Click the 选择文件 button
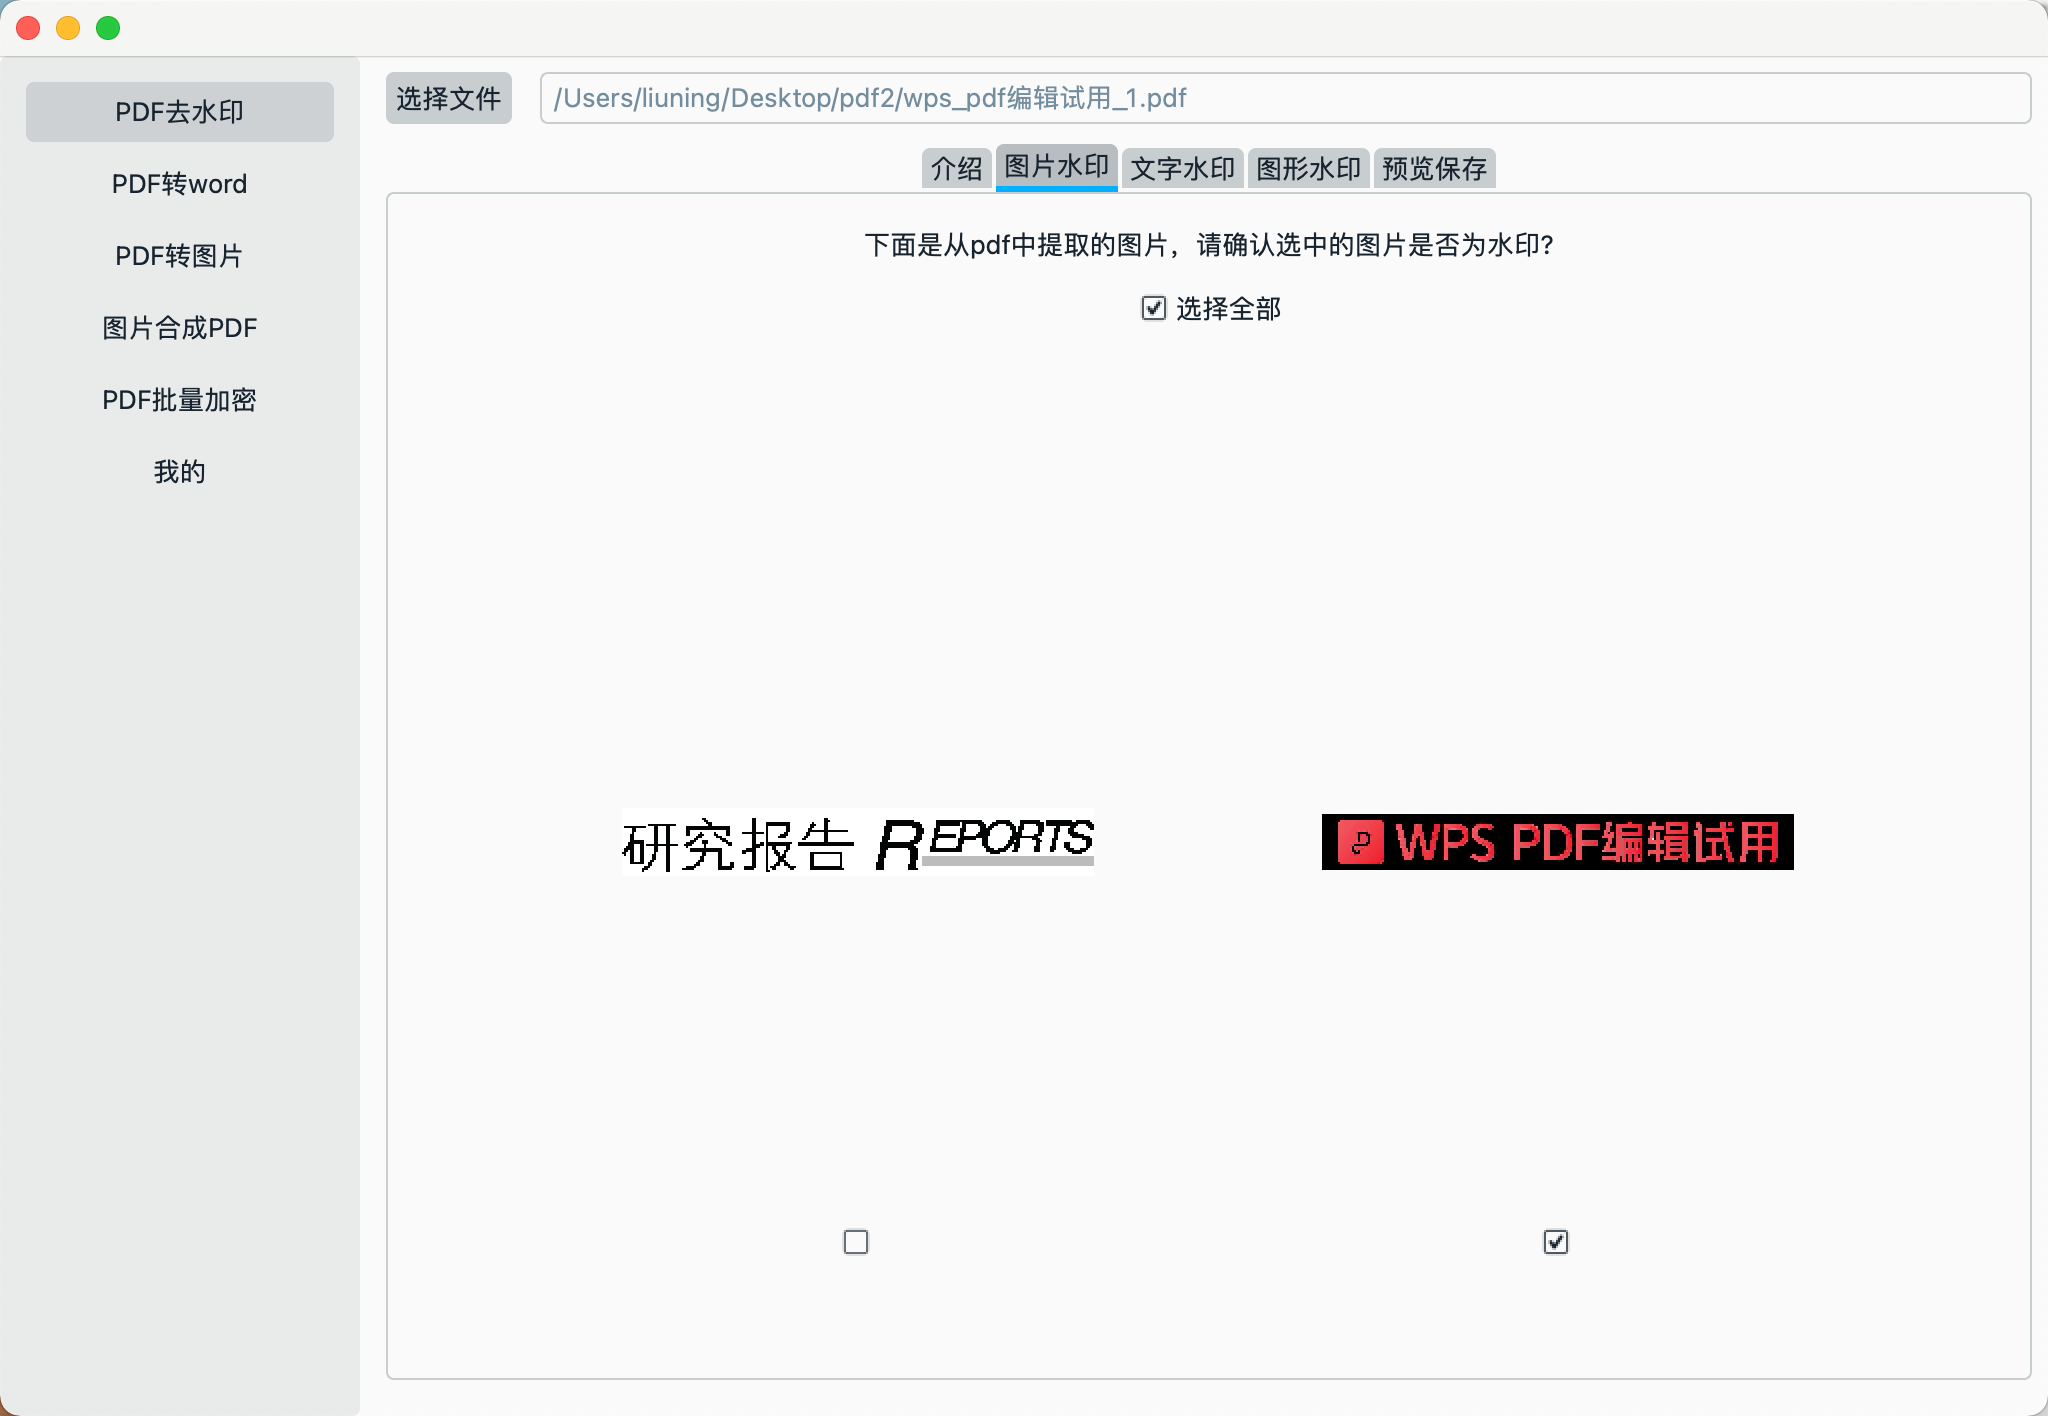The image size is (2048, 1416). pos(449,98)
